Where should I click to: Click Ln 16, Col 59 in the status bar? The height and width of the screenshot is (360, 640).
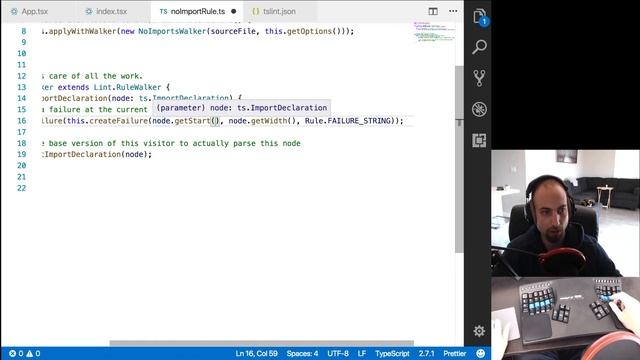pyautogui.click(x=256, y=353)
